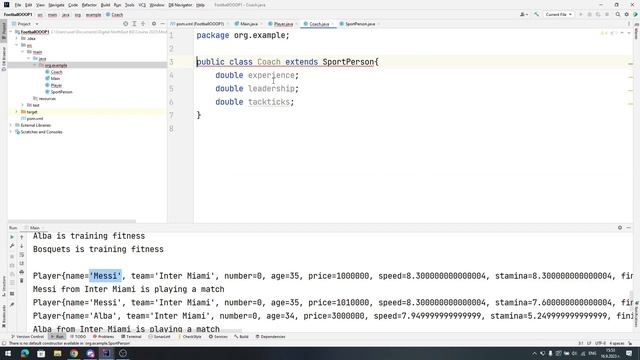This screenshot has height=360, width=640.
Task: Toggle scroll to end in Run console
Action: [22, 263]
